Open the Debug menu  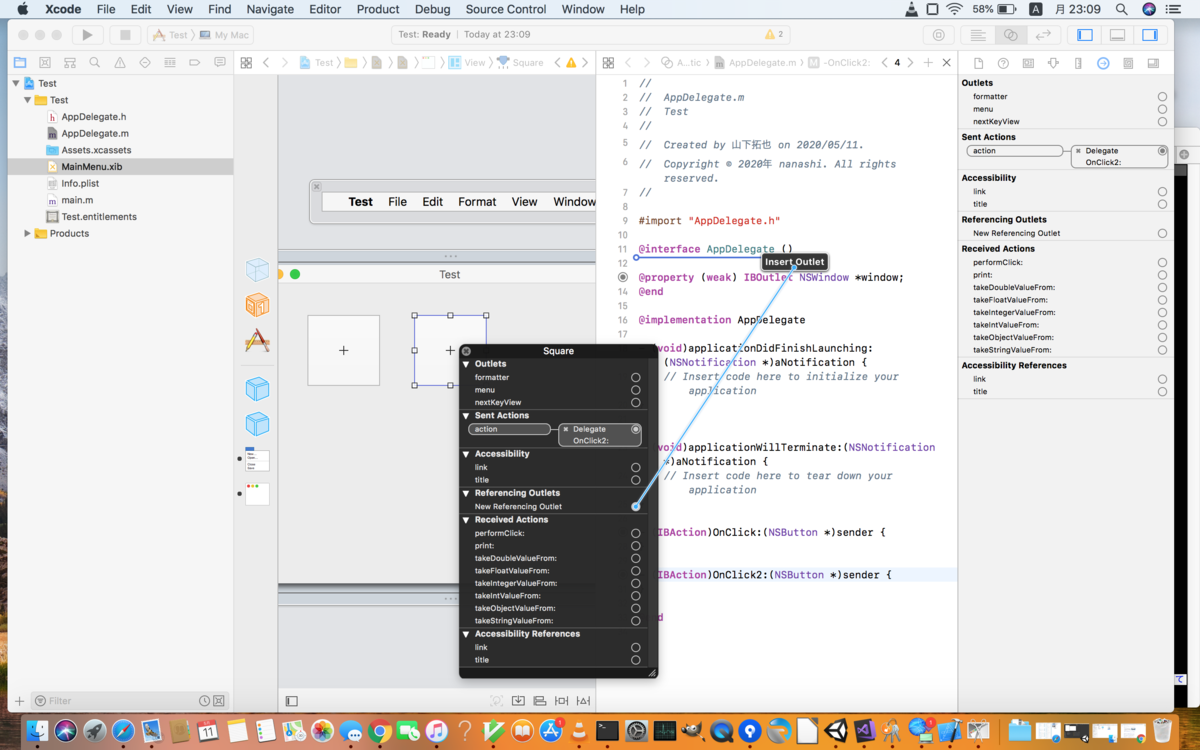coord(432,9)
